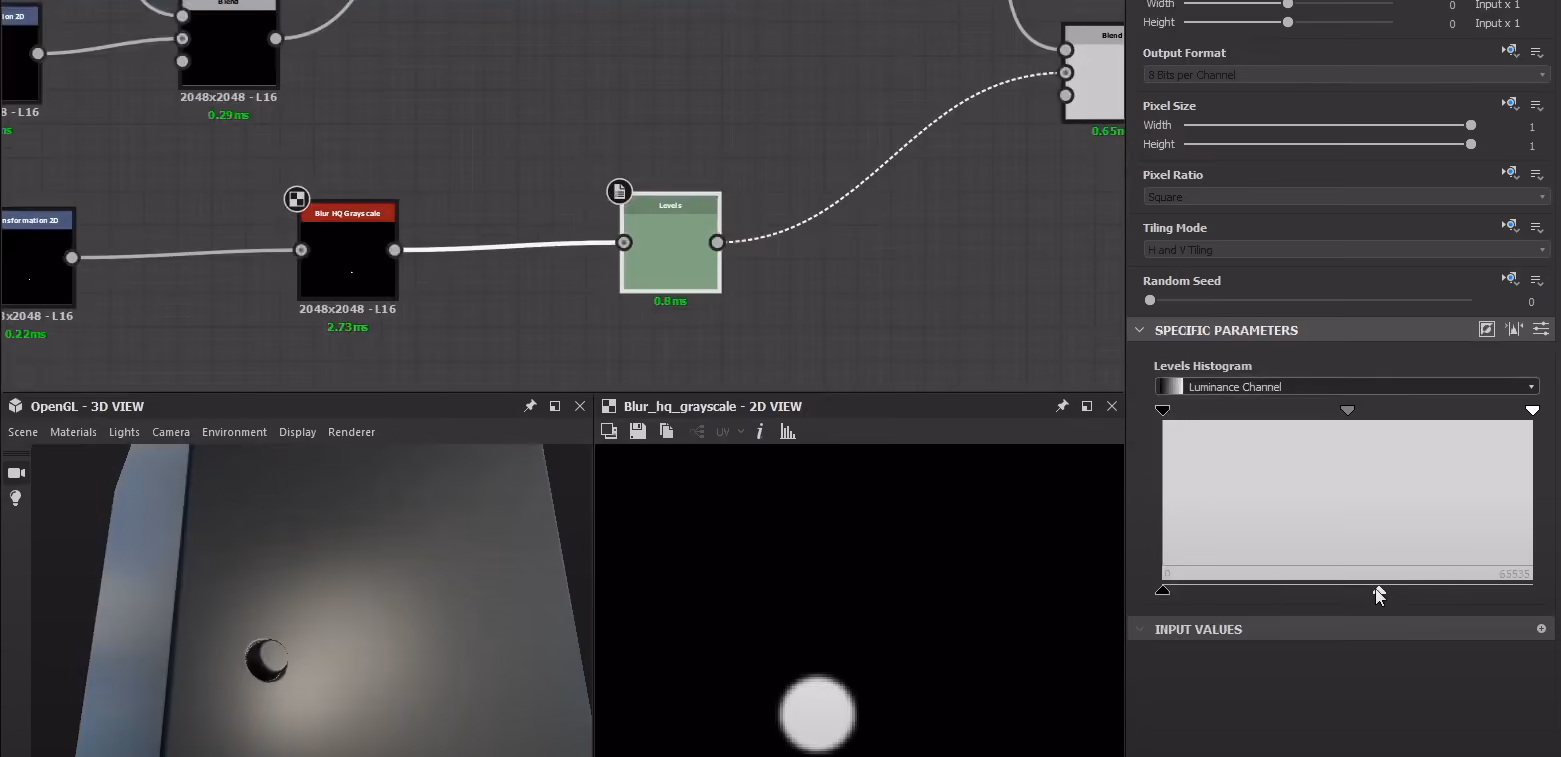The height and width of the screenshot is (757, 1561).
Task: Click the document badge on Levels node
Action: (x=619, y=191)
